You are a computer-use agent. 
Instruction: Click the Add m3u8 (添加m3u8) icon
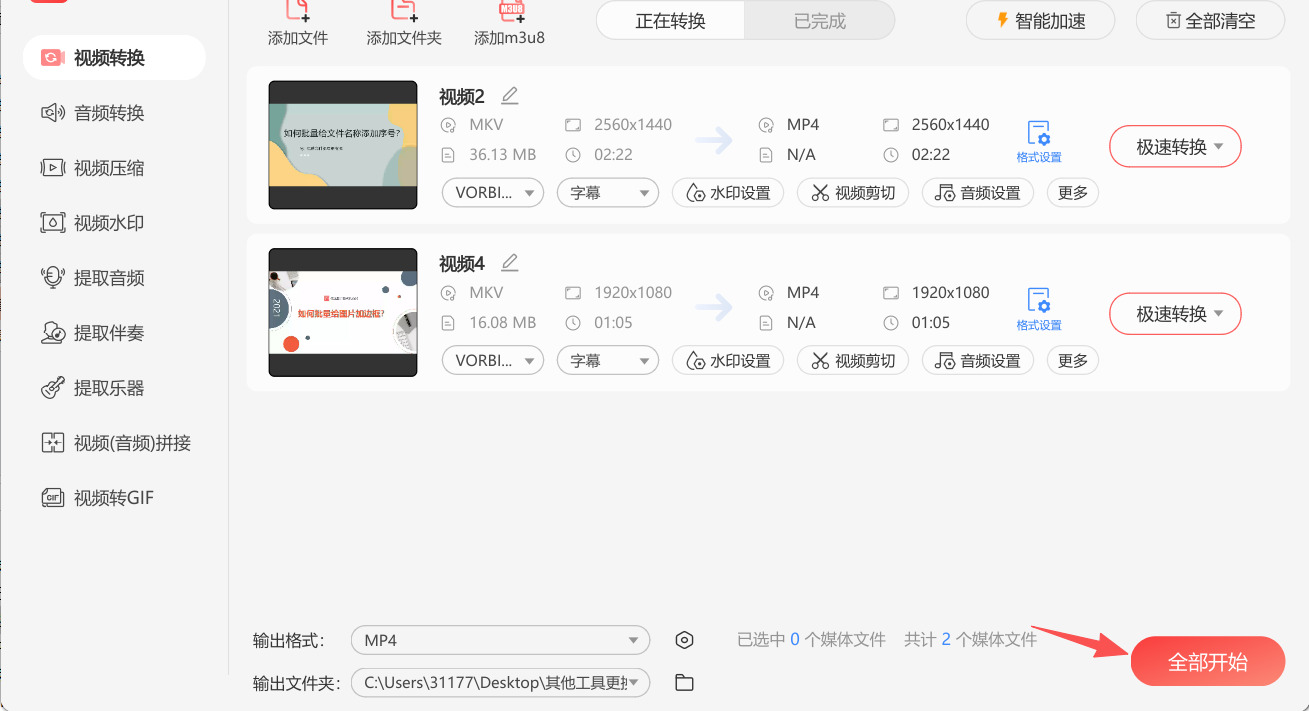510,10
